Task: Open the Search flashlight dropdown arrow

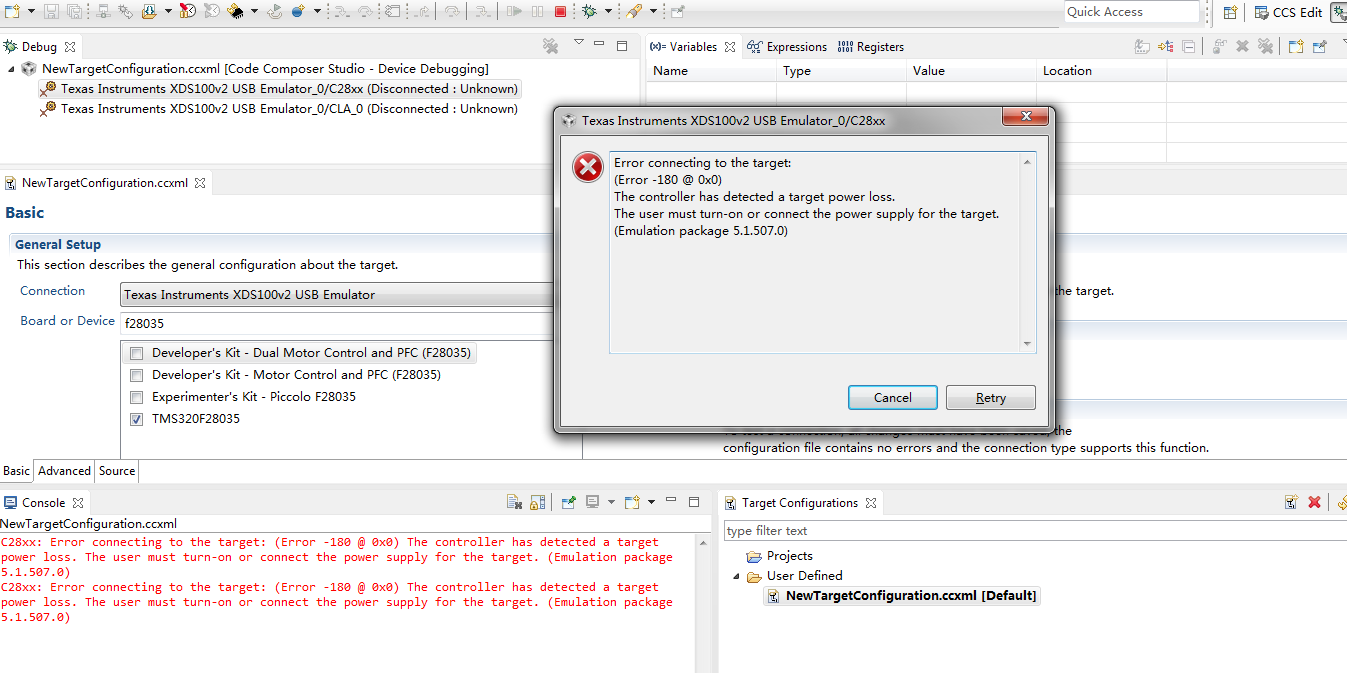Action: 653,11
